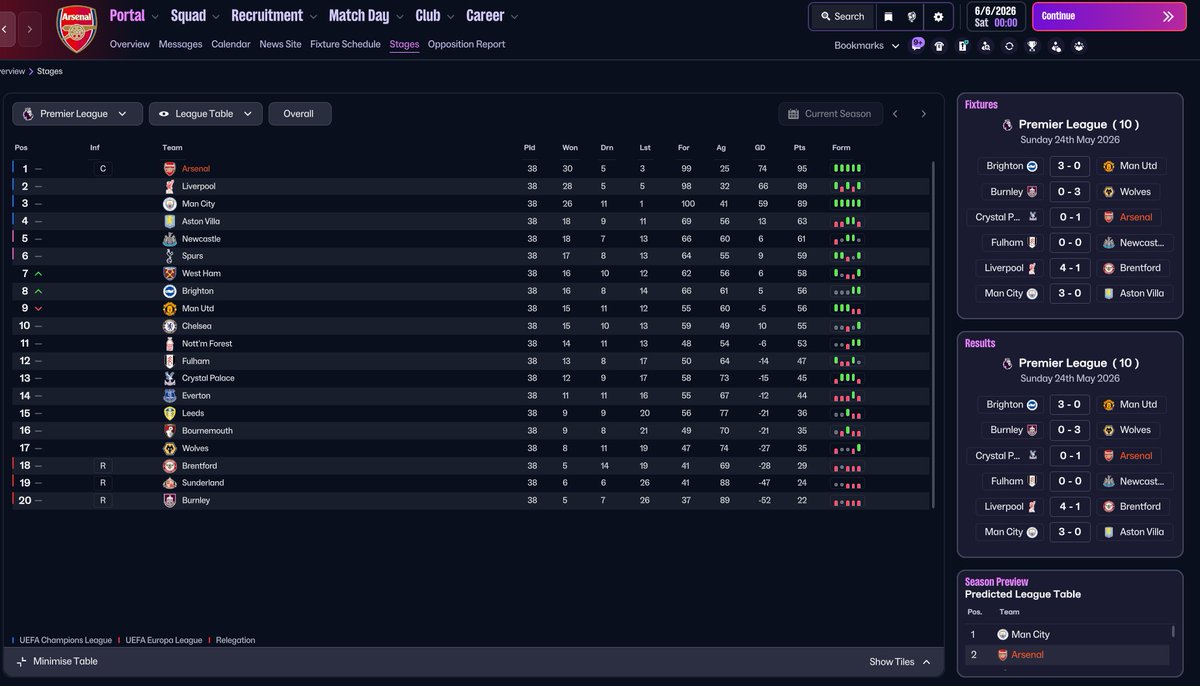Click the Brentford crest in the Fixtures panel
Image resolution: width=1200 pixels, height=686 pixels.
tap(1108, 268)
